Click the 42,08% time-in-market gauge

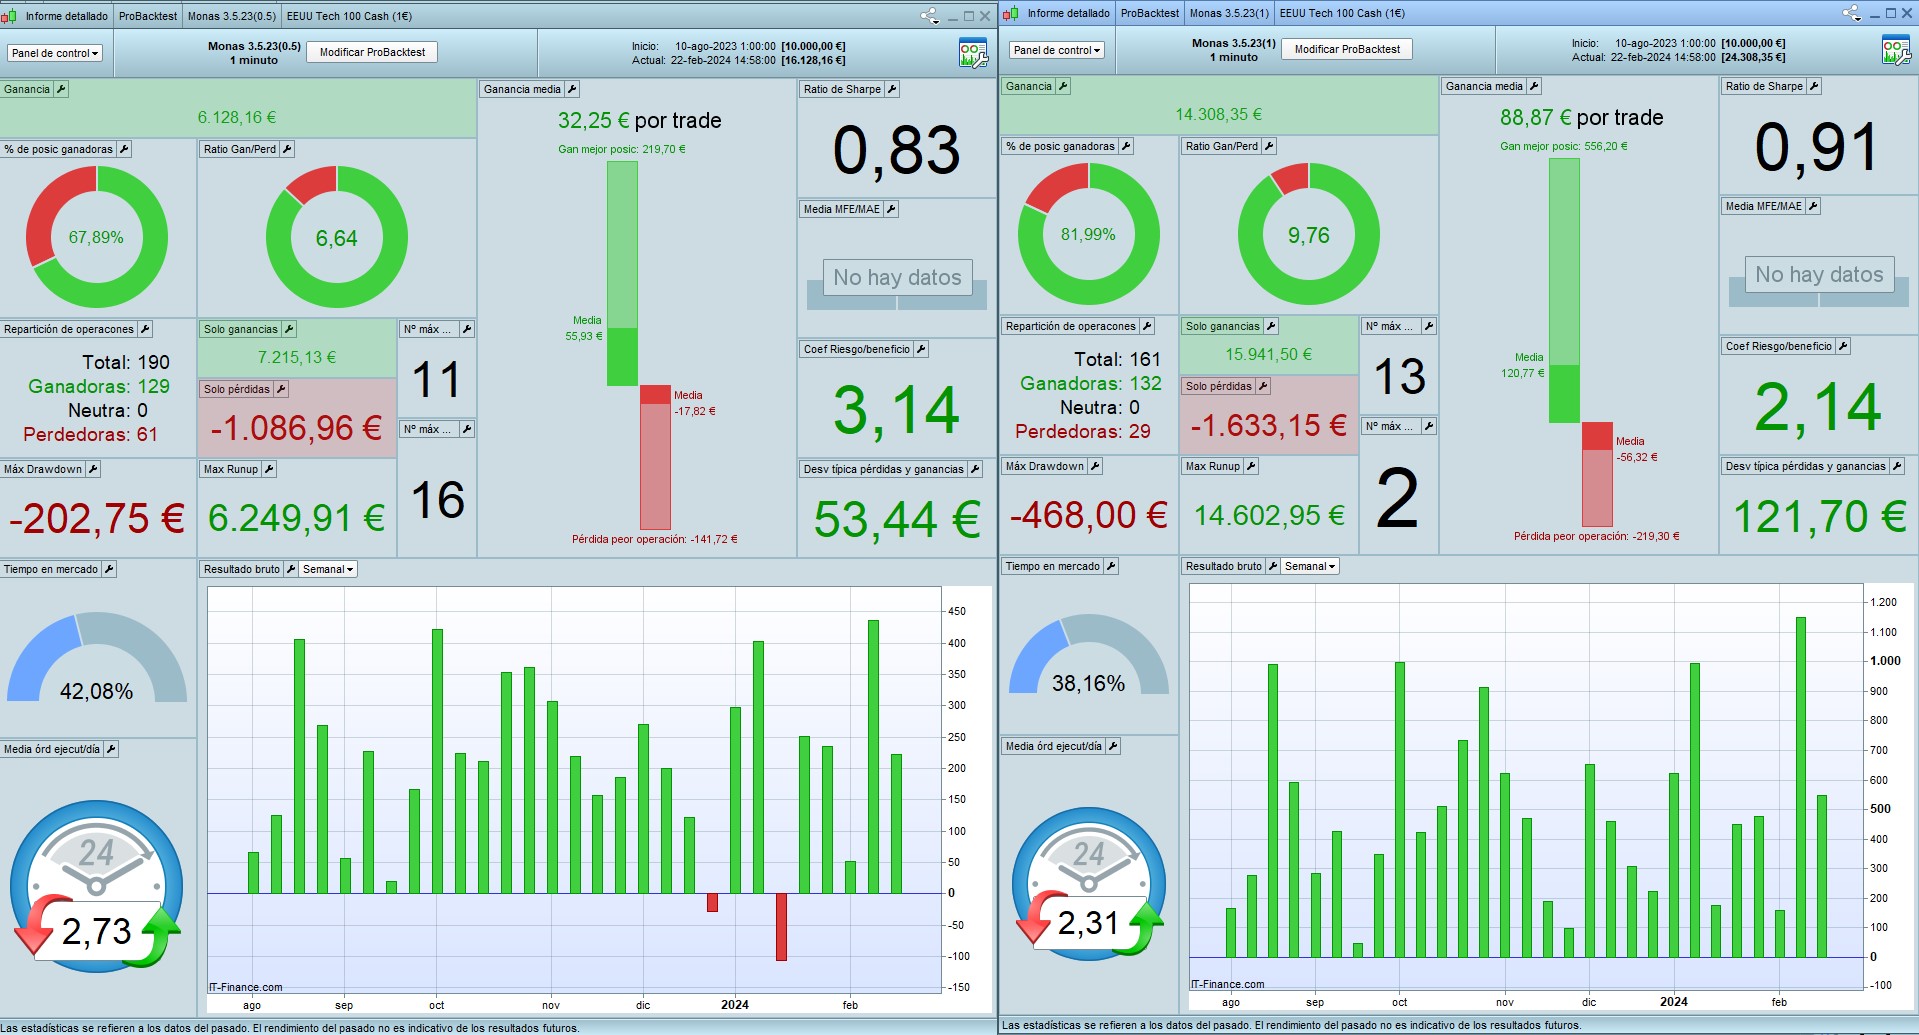coord(97,658)
